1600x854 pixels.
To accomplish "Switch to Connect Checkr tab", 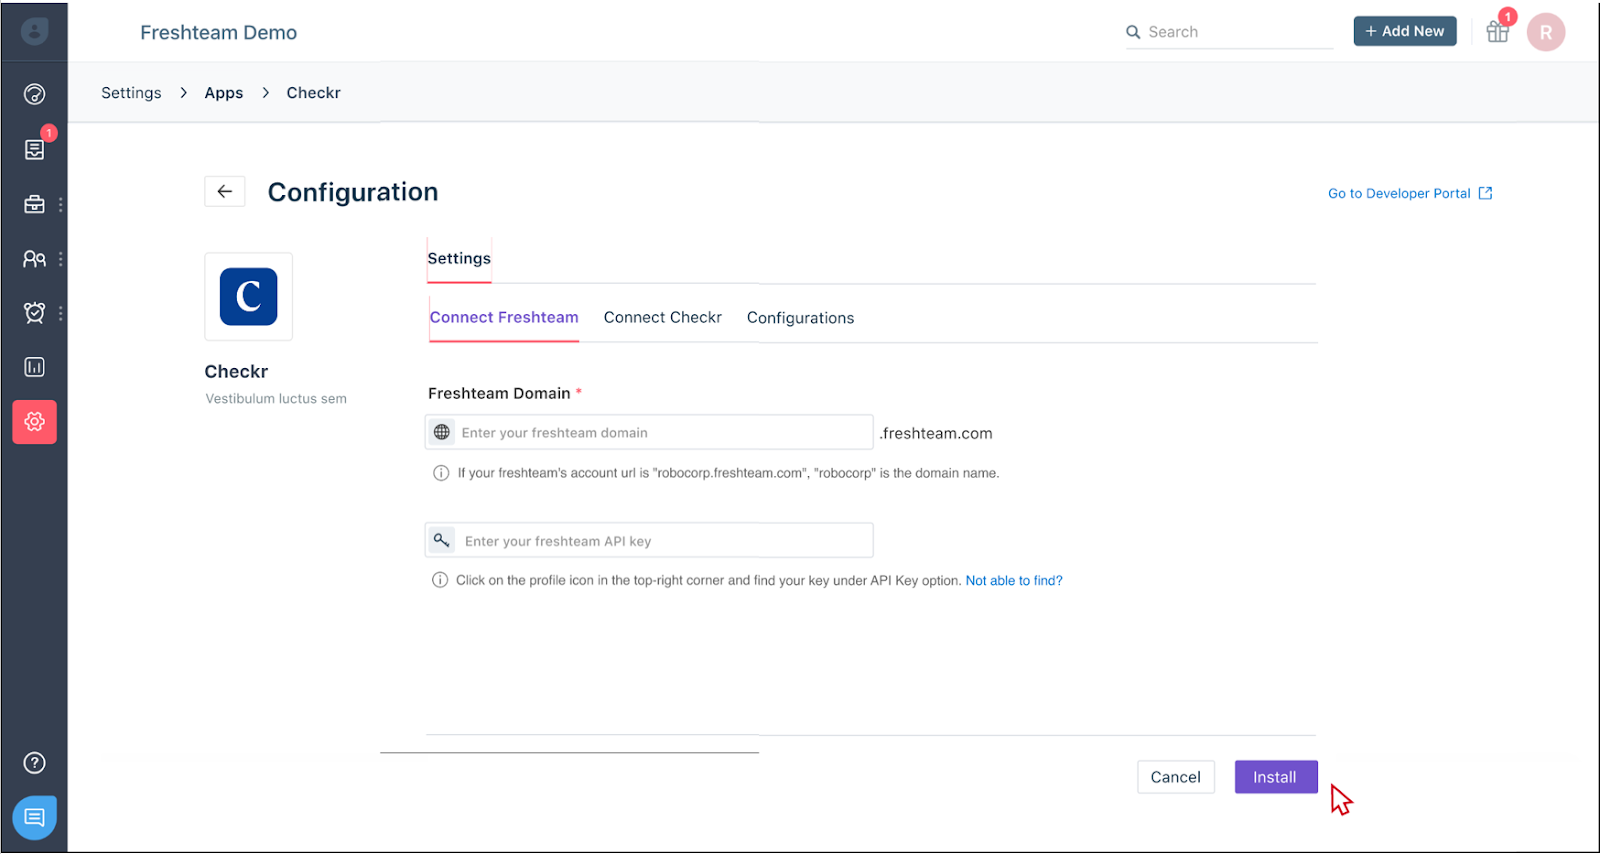I will pyautogui.click(x=663, y=317).
